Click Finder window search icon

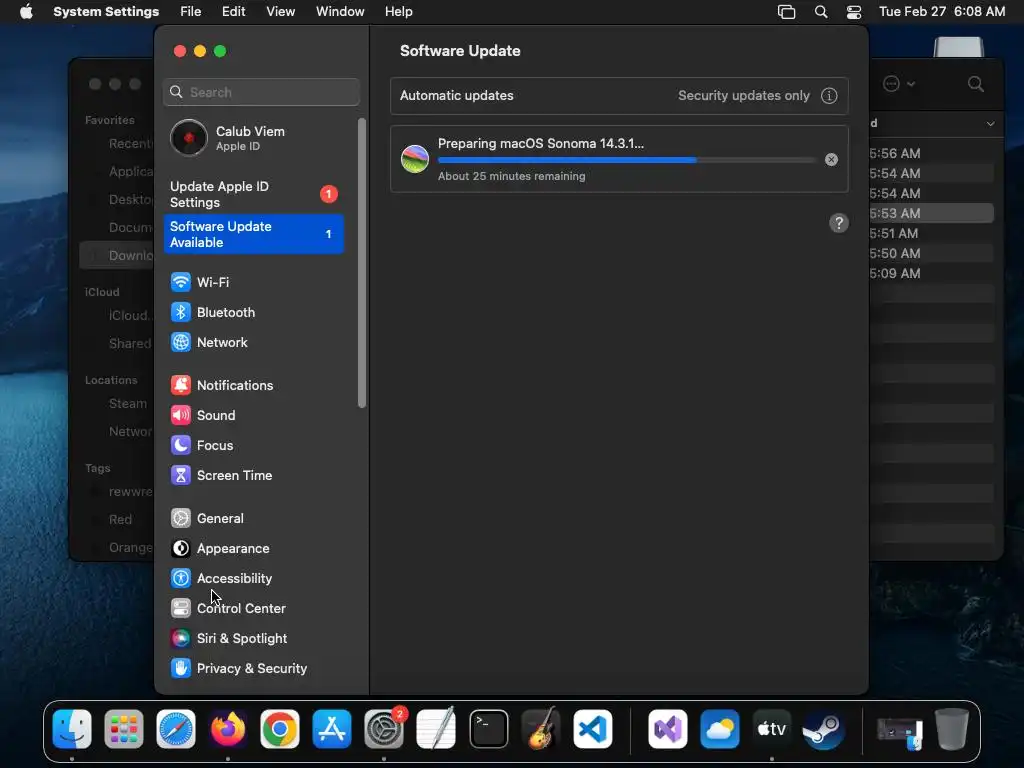[x=976, y=84]
